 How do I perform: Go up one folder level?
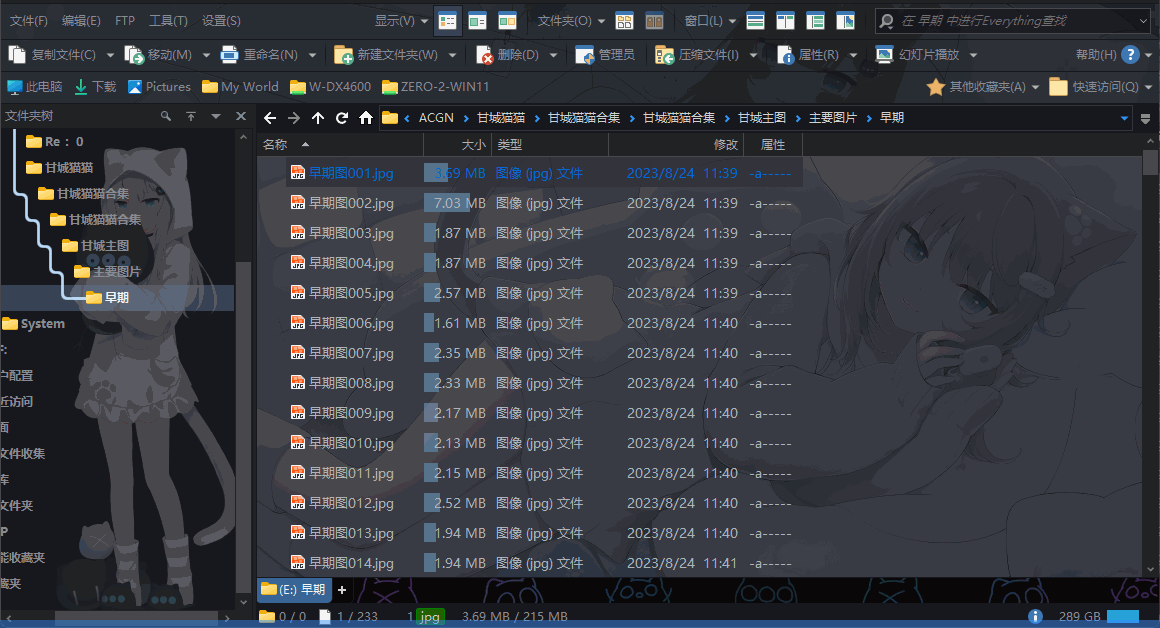[x=318, y=118]
